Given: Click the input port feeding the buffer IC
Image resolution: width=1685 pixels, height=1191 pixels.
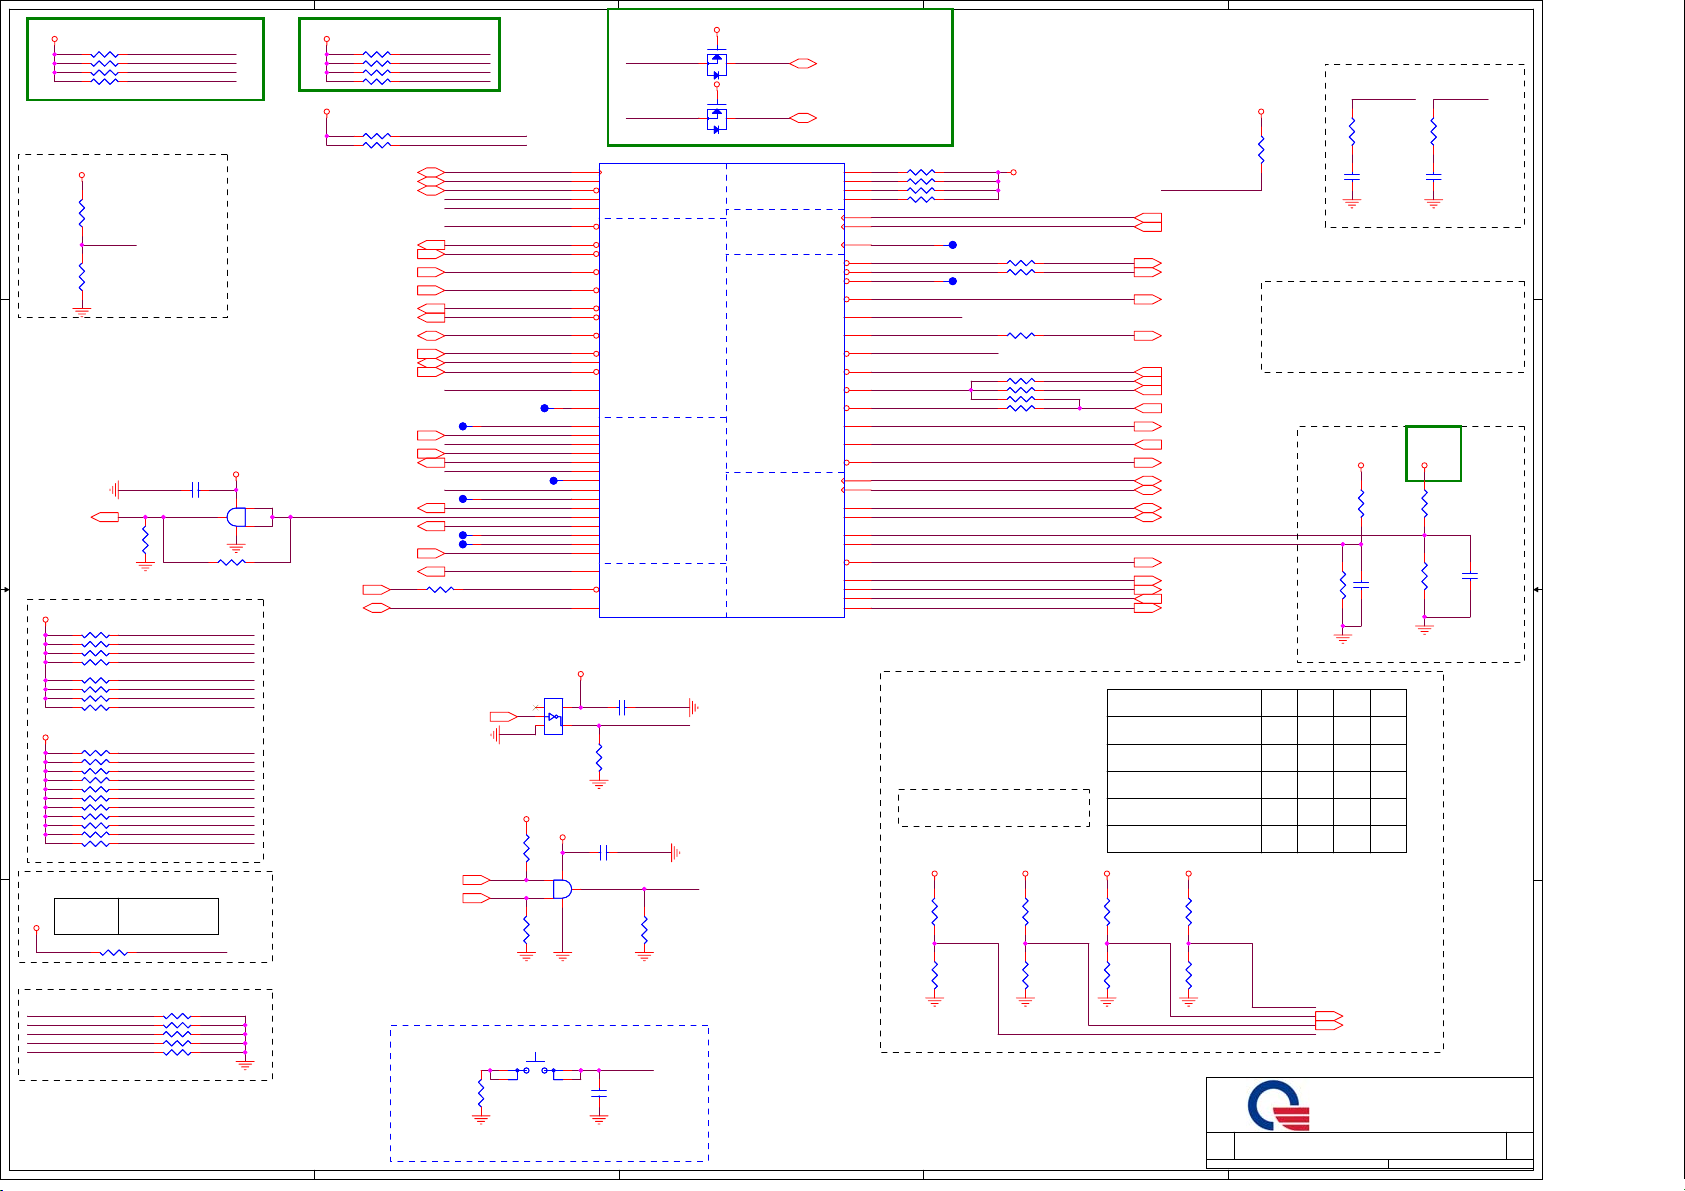Looking at the screenshot, I should (x=503, y=716).
